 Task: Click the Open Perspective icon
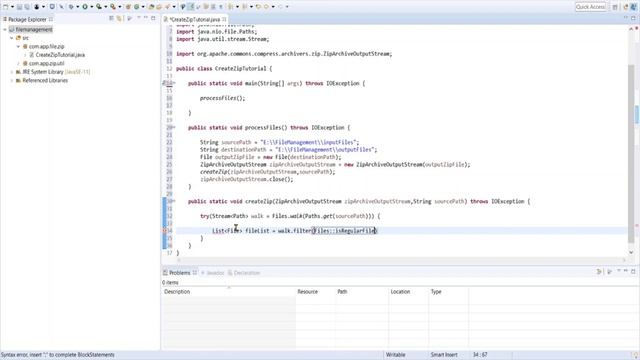[x=615, y=7]
